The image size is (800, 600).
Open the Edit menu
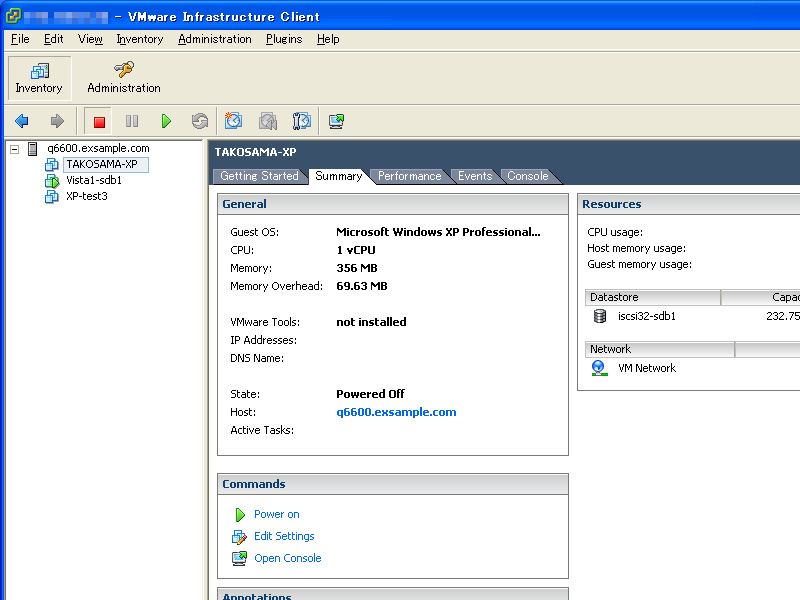point(54,39)
